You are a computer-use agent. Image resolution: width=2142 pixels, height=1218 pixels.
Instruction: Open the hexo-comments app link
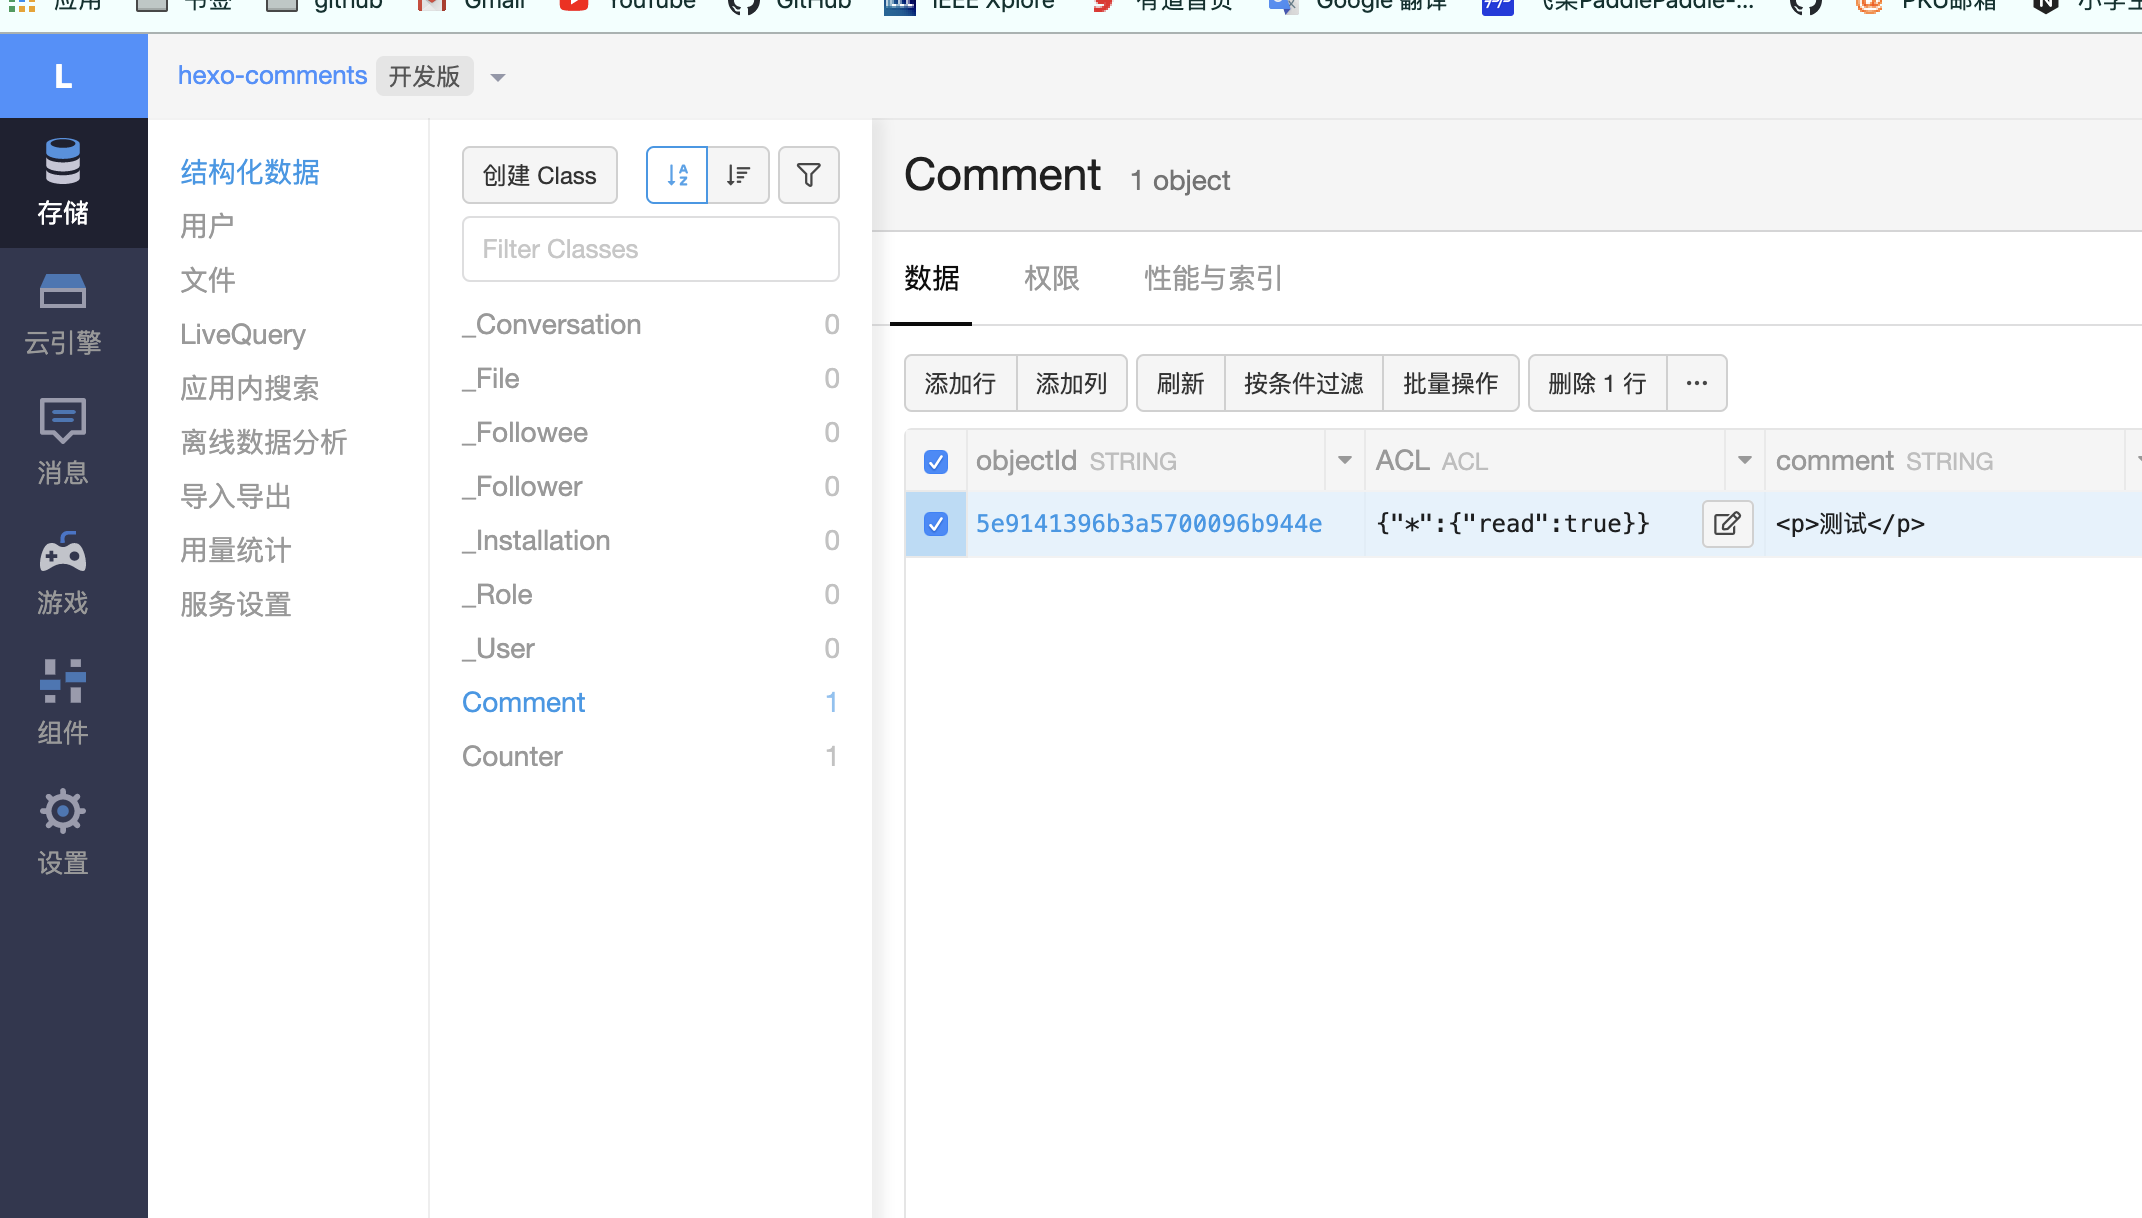pos(272,76)
